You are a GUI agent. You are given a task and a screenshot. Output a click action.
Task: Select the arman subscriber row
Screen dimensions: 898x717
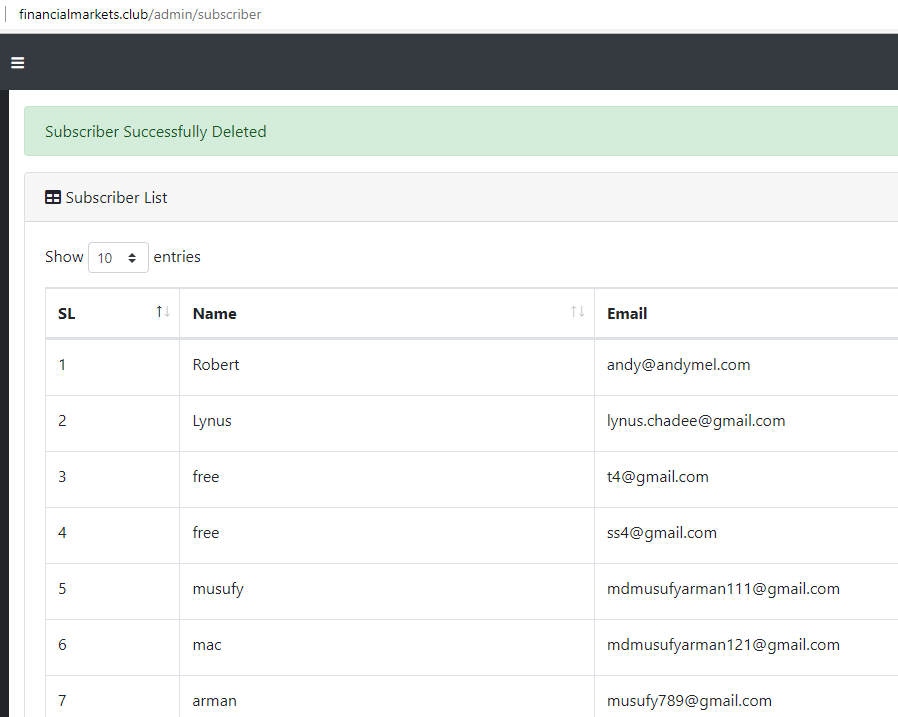pos(214,700)
